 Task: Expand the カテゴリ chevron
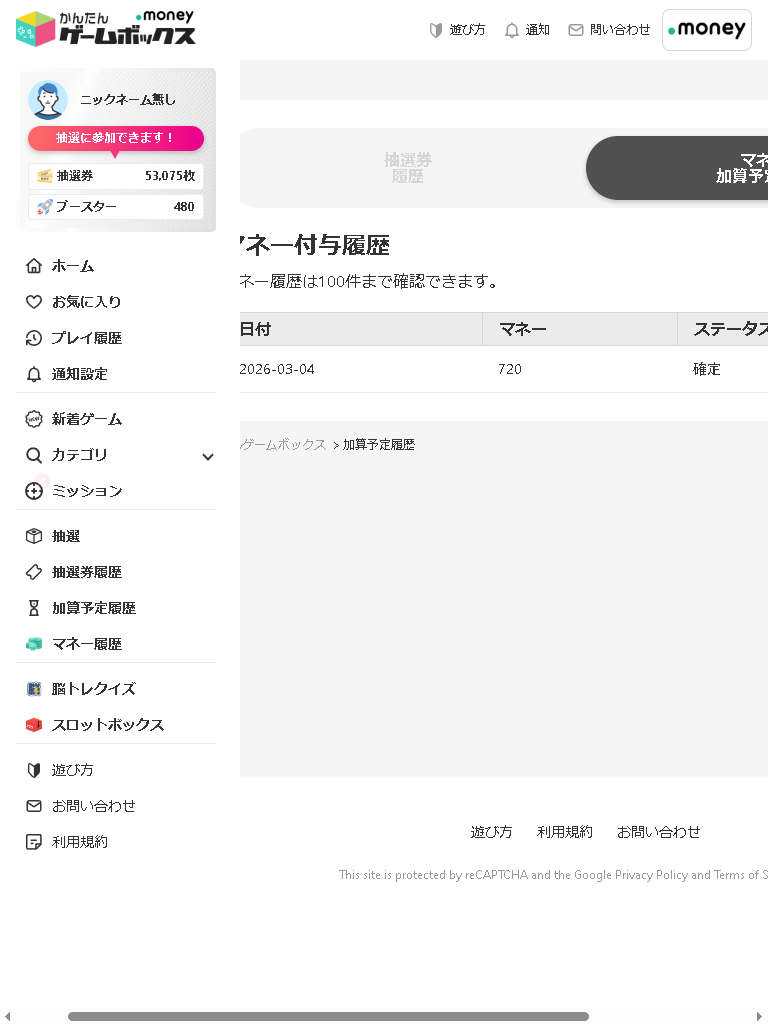point(208,457)
